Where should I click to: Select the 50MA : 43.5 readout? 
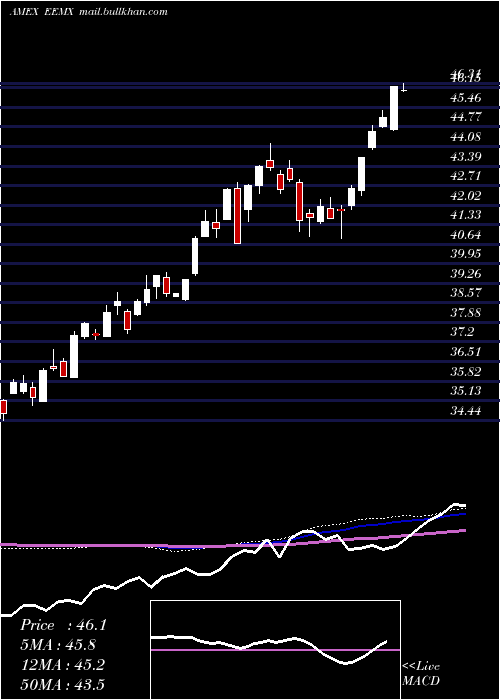[63, 684]
